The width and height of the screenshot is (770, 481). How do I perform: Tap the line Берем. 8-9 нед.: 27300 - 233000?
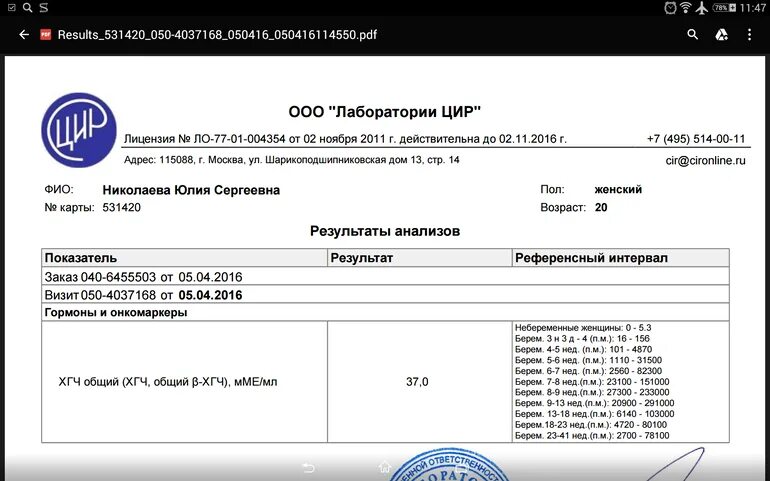(x=592, y=392)
